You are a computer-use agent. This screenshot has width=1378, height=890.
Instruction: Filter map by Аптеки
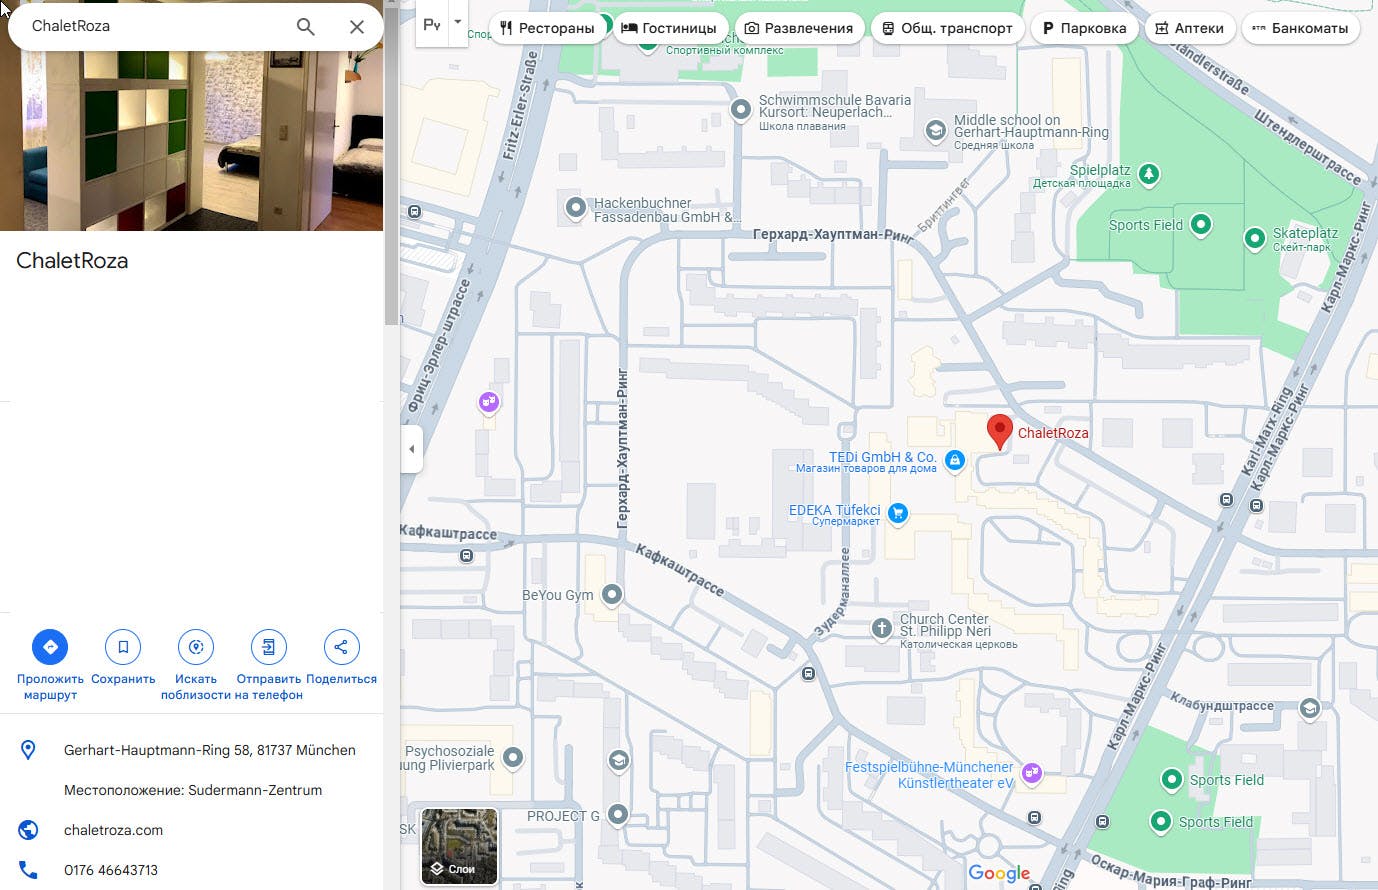click(x=1189, y=28)
